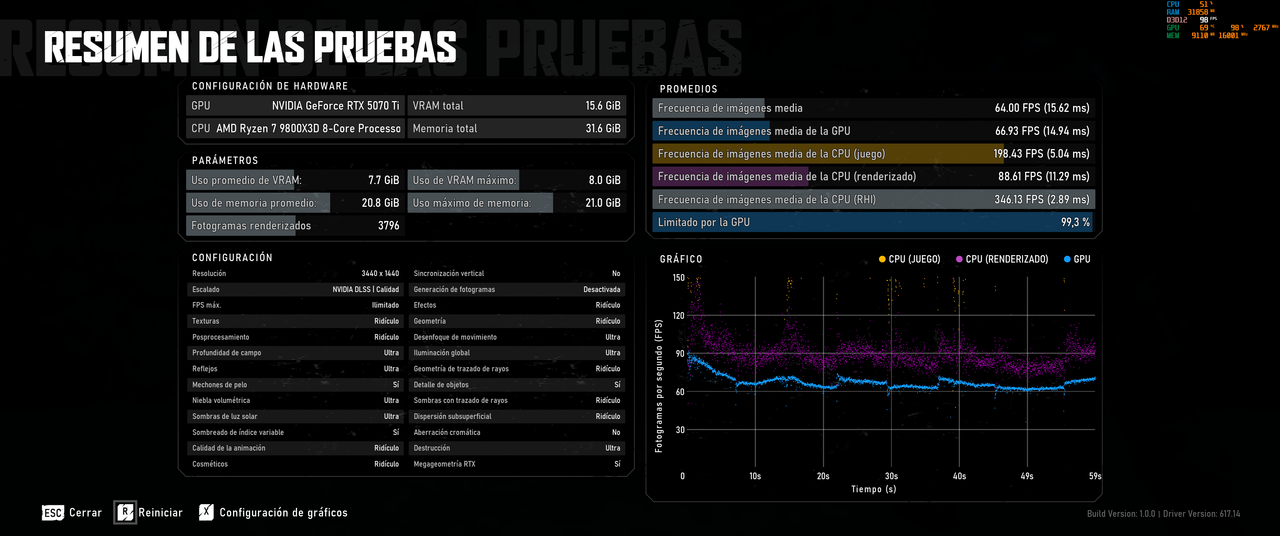This screenshot has height=536, width=1280.
Task: Click the Efectos setting row
Action: [x=517, y=305]
